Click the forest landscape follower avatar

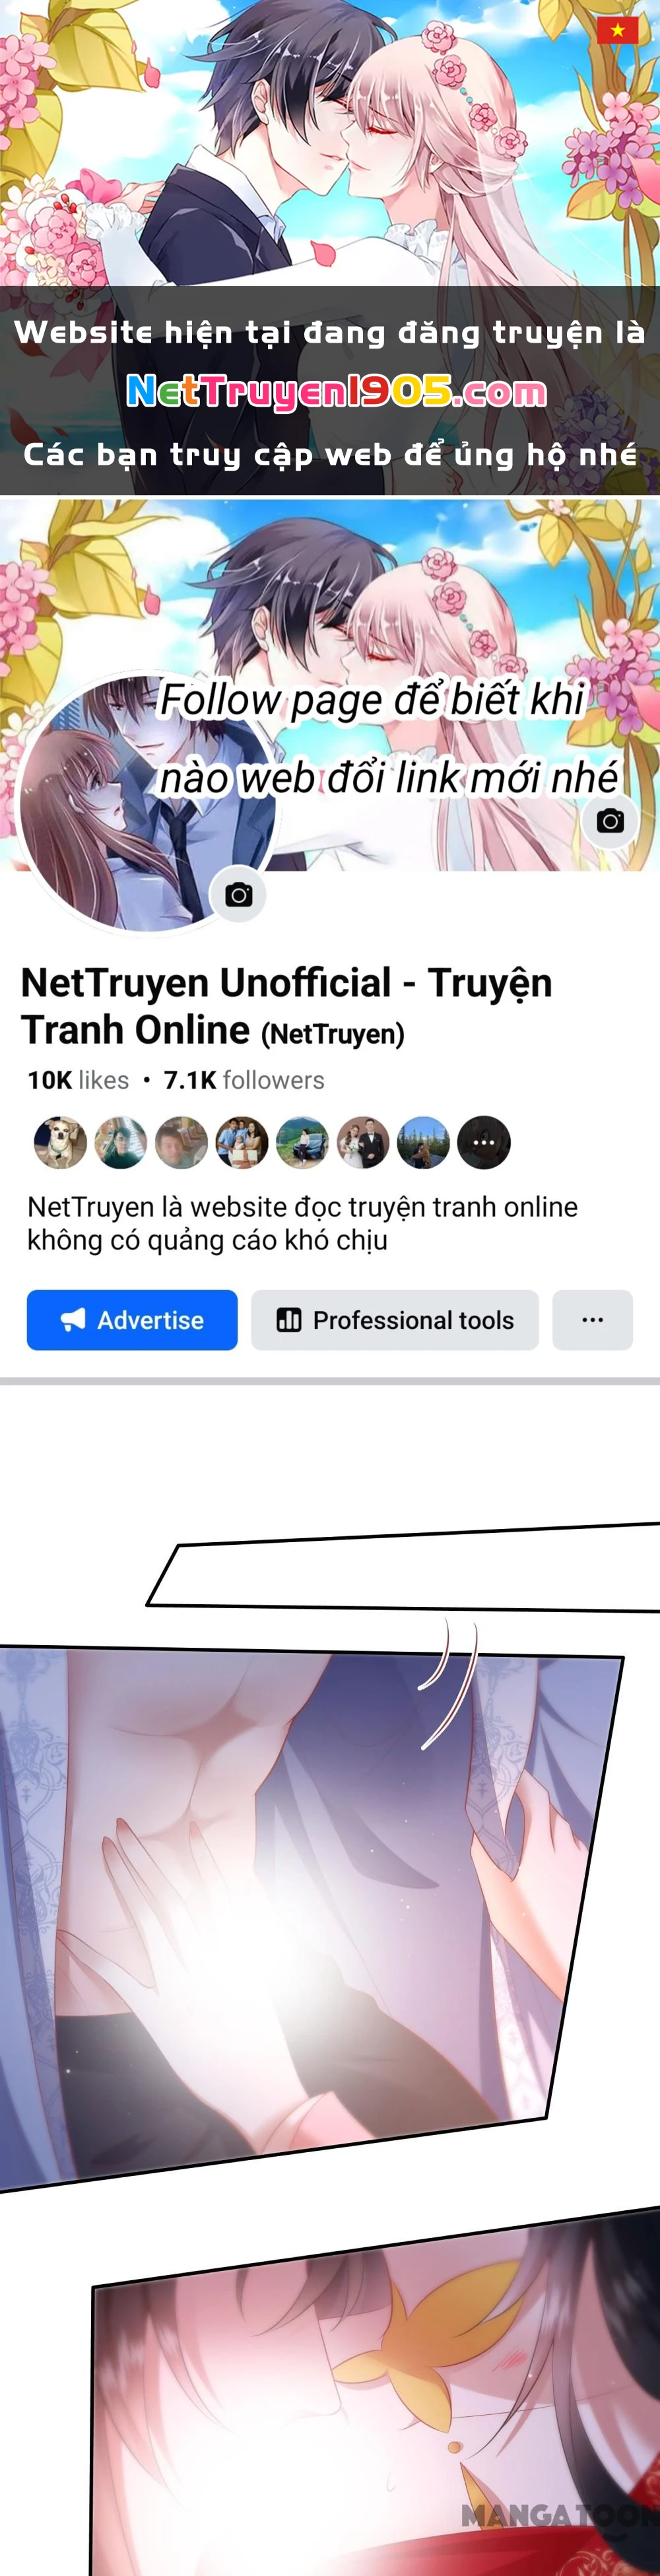423,1143
